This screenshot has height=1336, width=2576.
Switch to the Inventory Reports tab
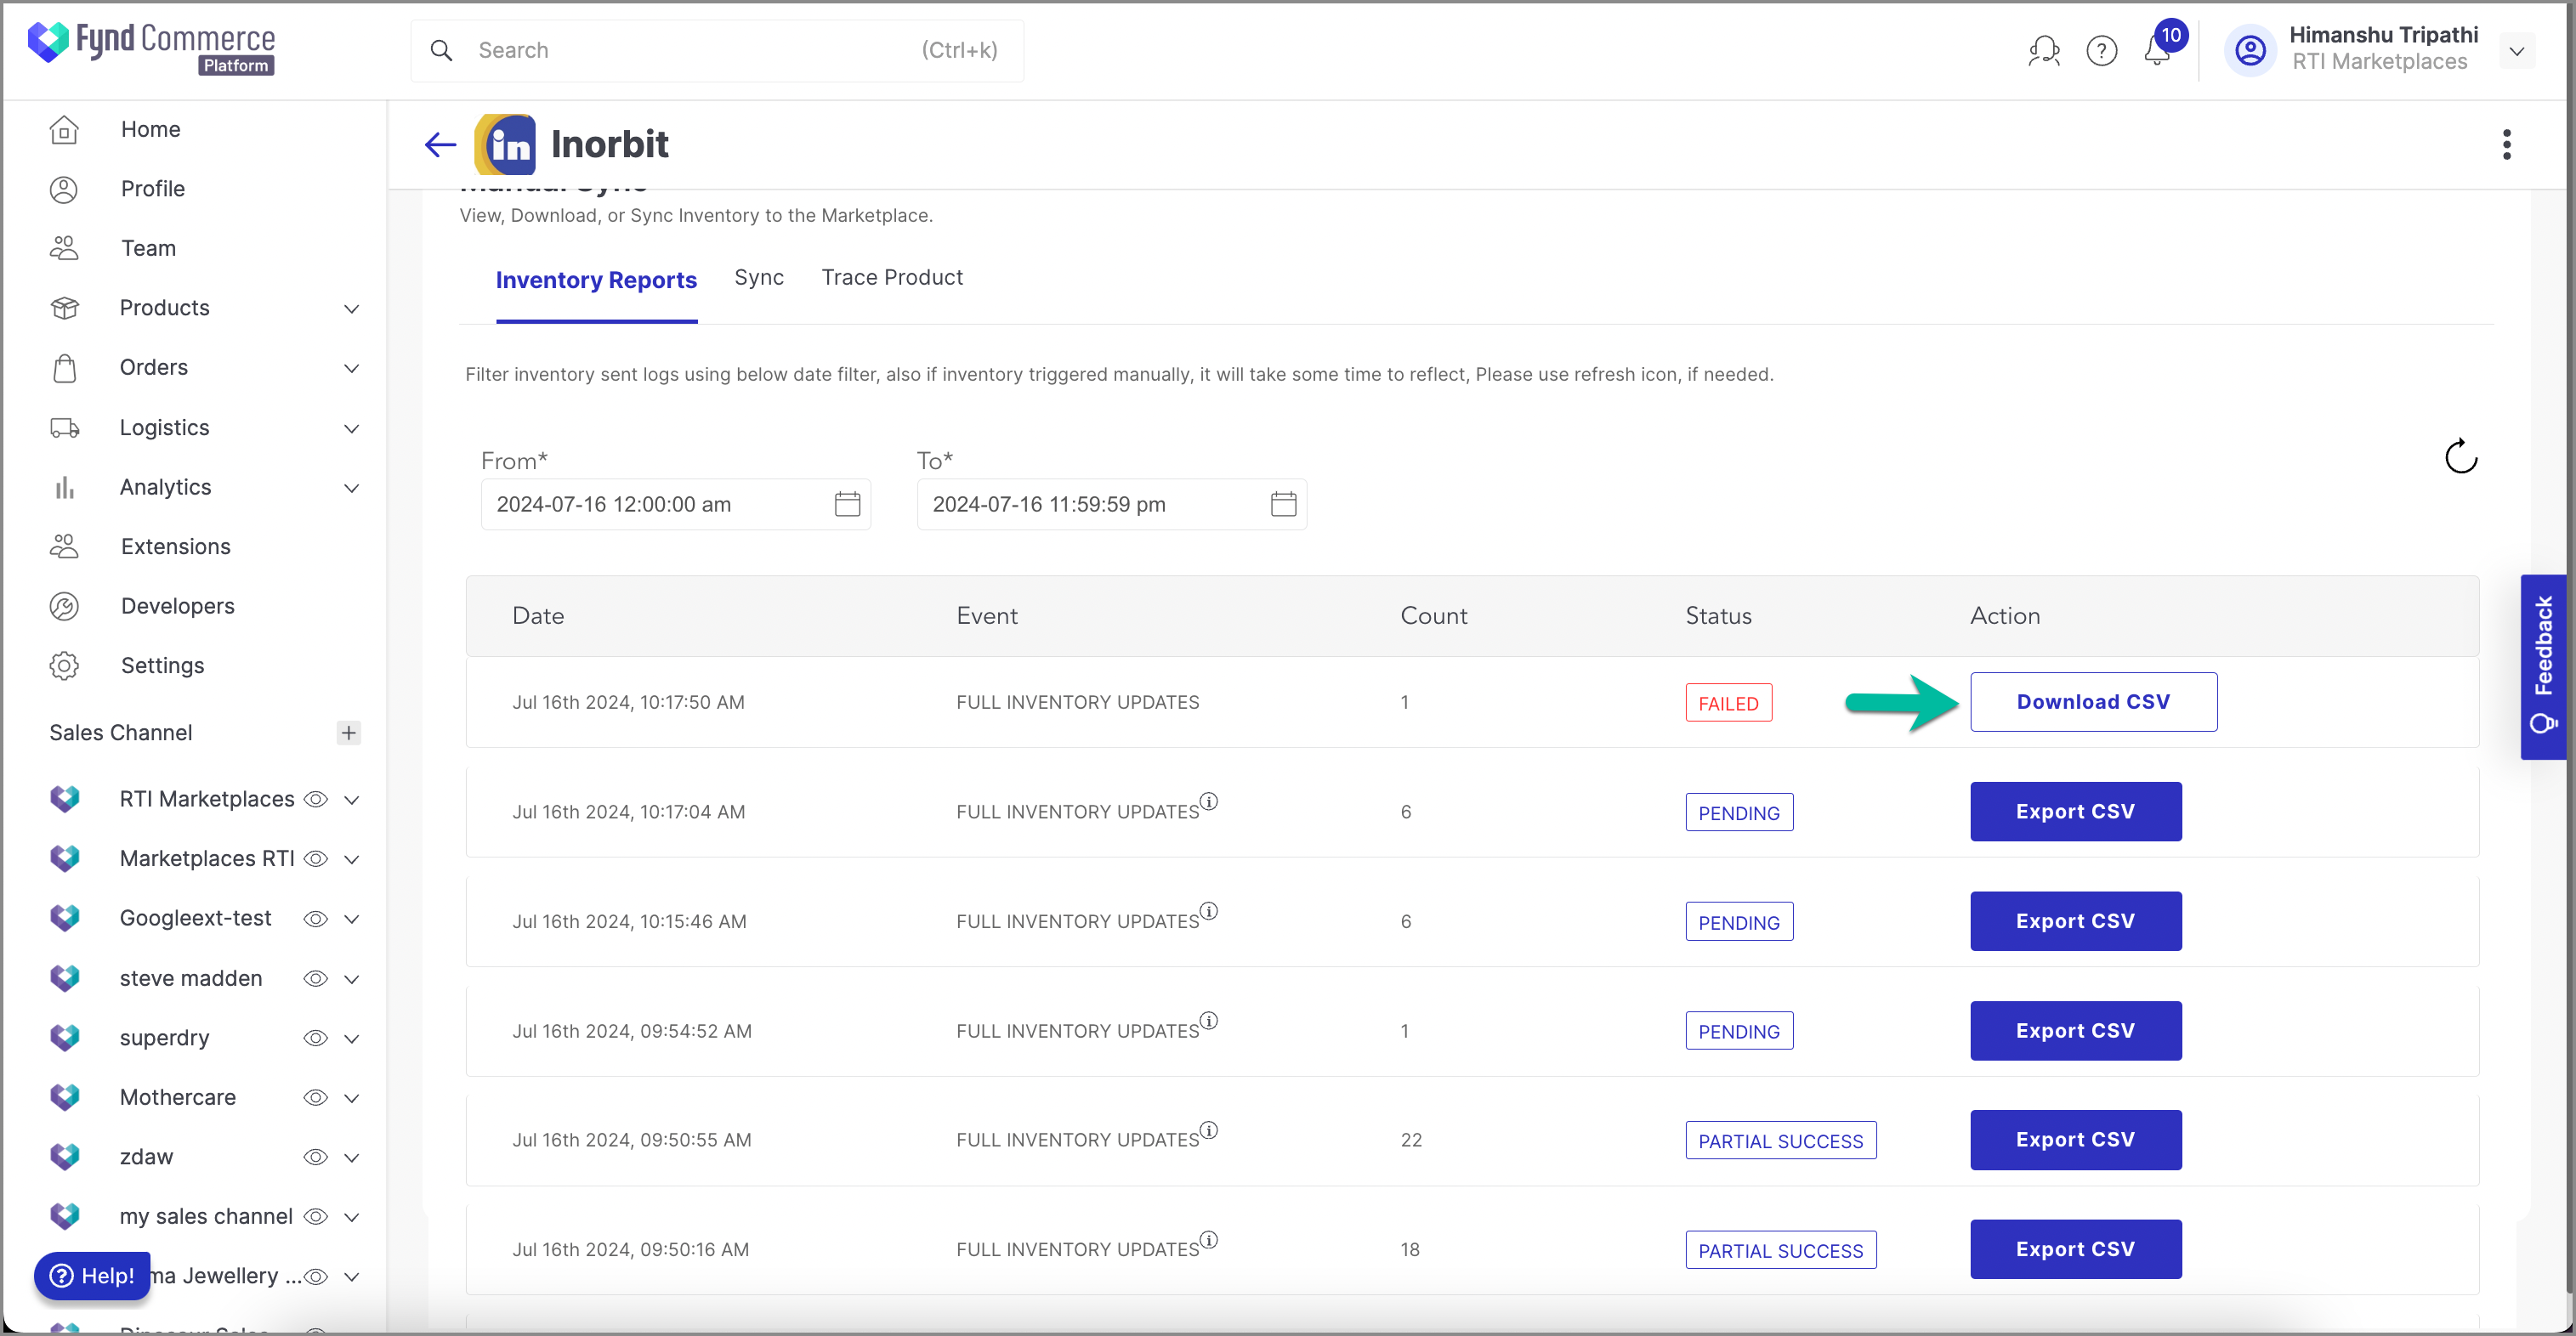pos(596,280)
